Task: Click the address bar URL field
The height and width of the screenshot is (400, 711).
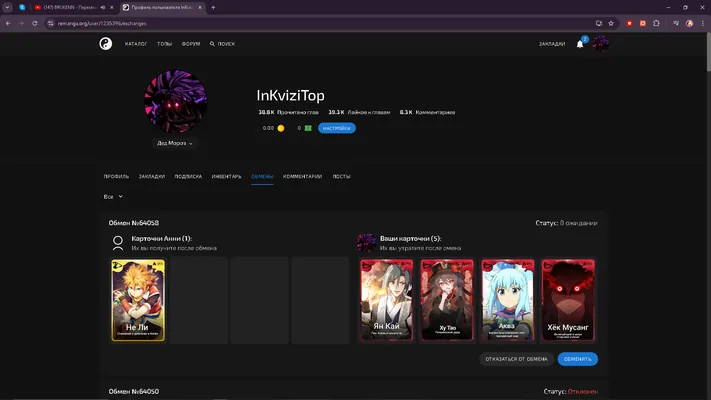Action: (317, 23)
